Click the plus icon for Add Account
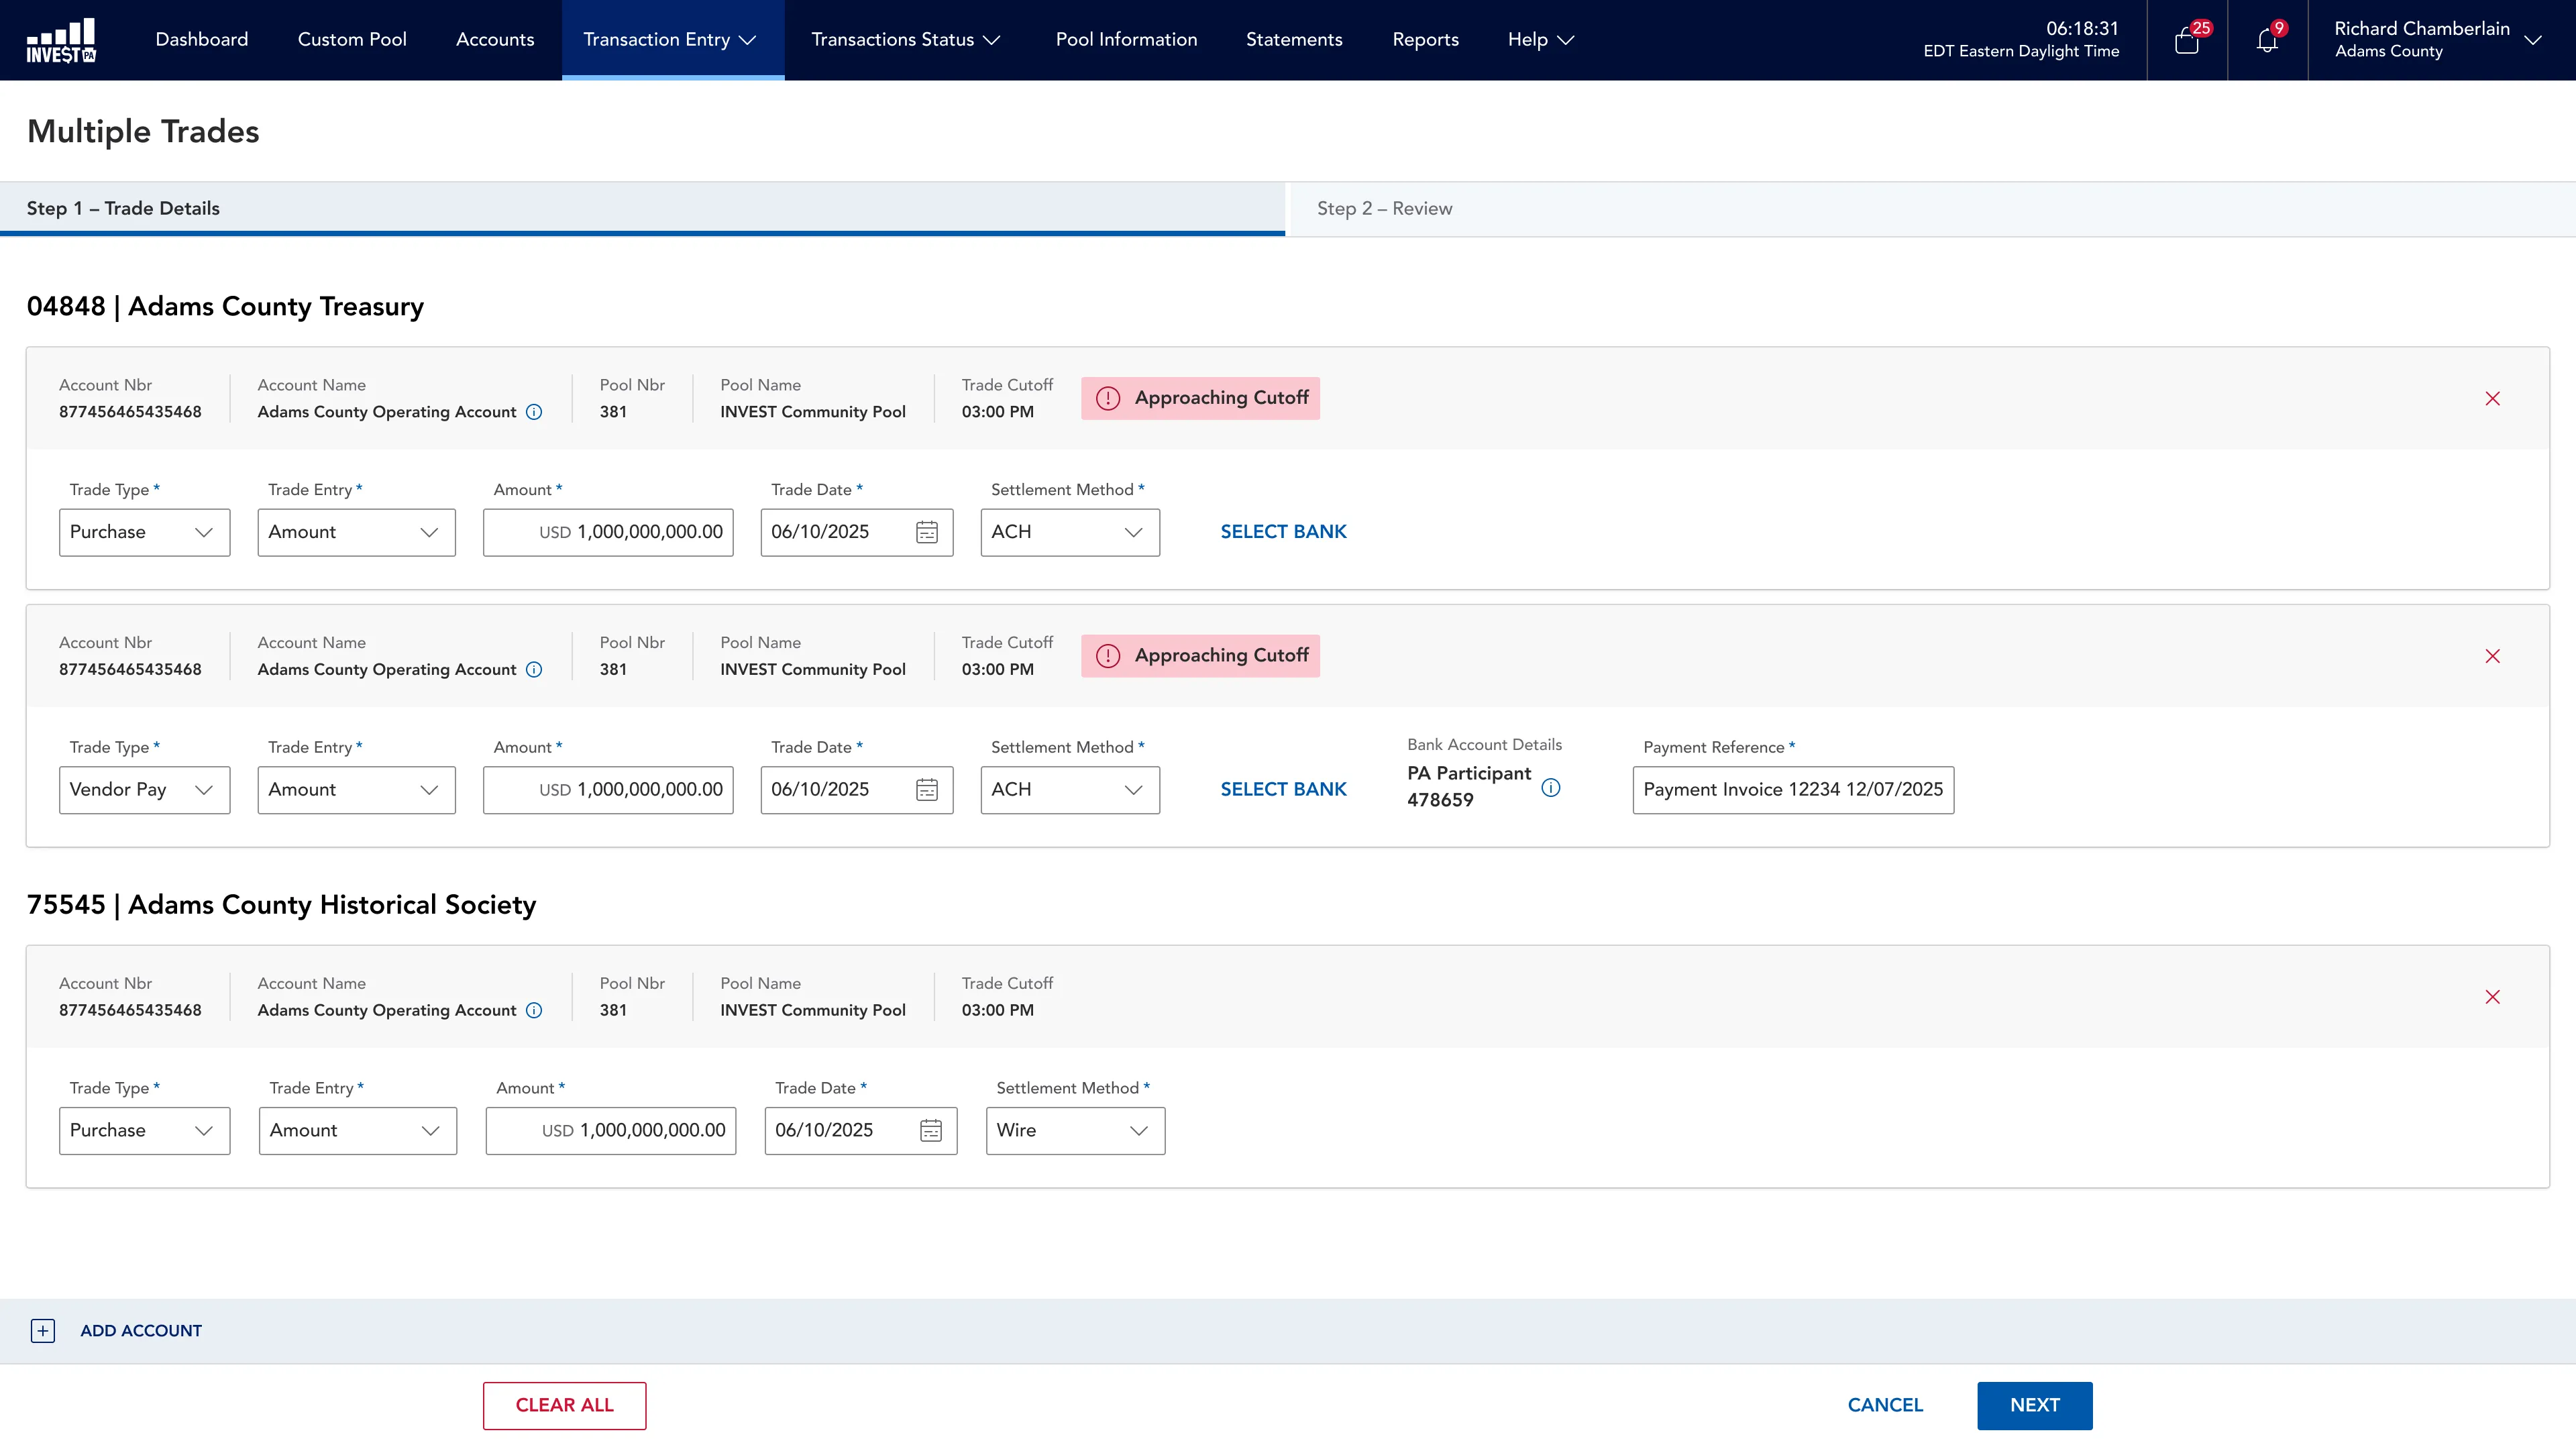Viewport: 2576px width, 1449px height. click(x=43, y=1331)
